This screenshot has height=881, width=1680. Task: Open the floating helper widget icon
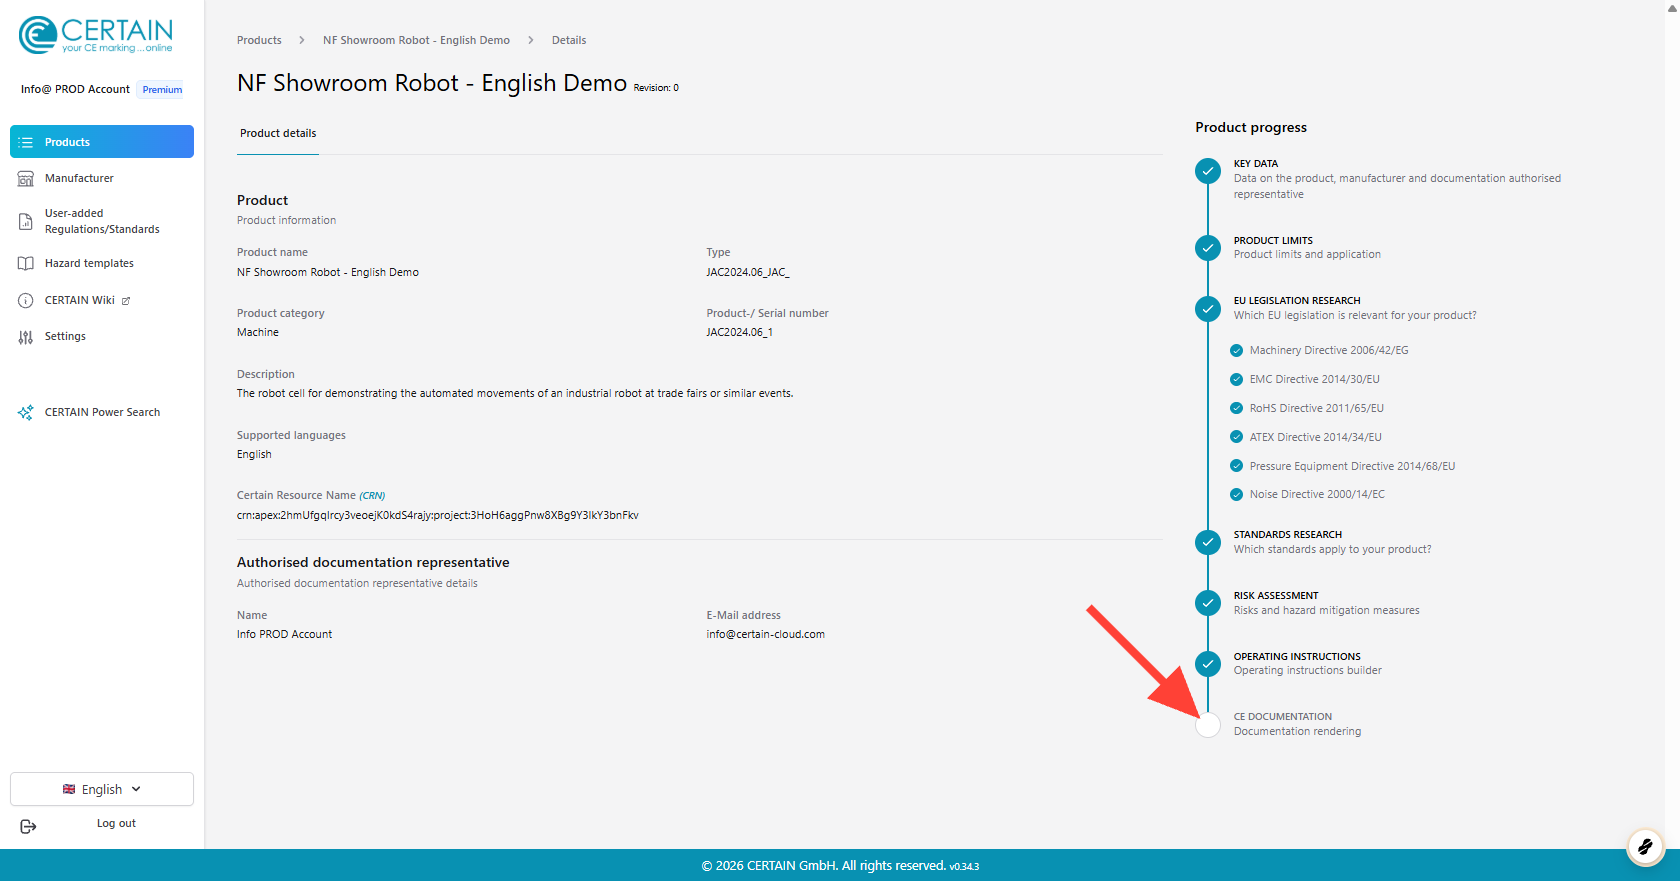[x=1645, y=847]
